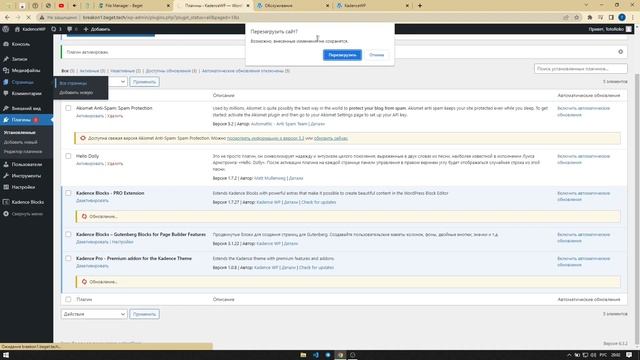This screenshot has height=360, width=640.
Task: Select Добавить новую in the flyout submenu
Action: [x=76, y=93]
